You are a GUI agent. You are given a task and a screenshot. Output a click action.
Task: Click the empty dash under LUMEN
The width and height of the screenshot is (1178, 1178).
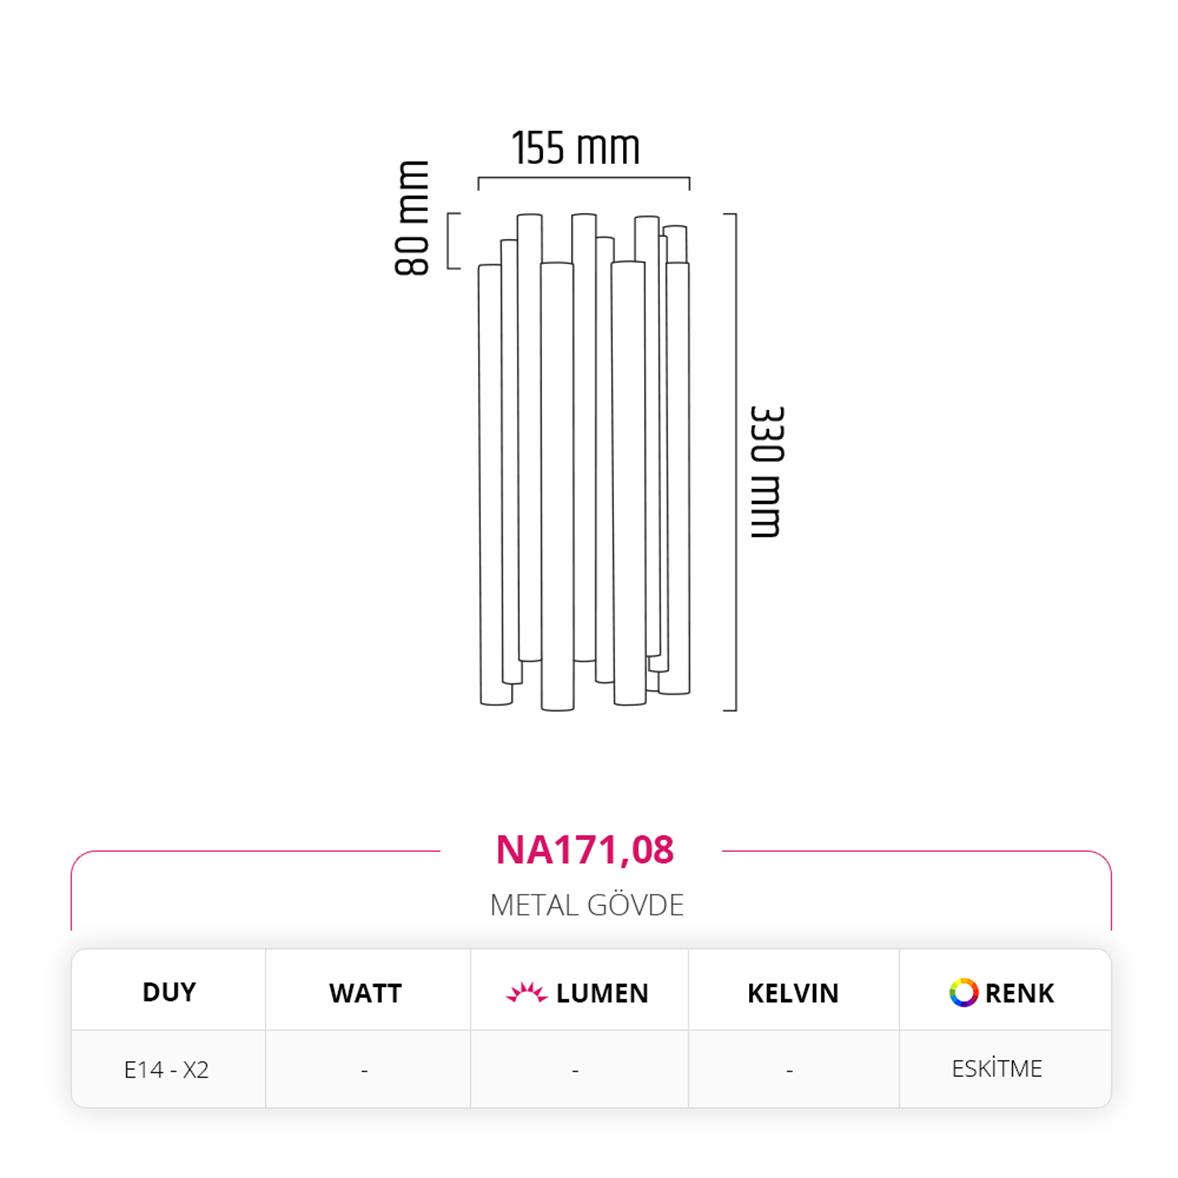[575, 1070]
